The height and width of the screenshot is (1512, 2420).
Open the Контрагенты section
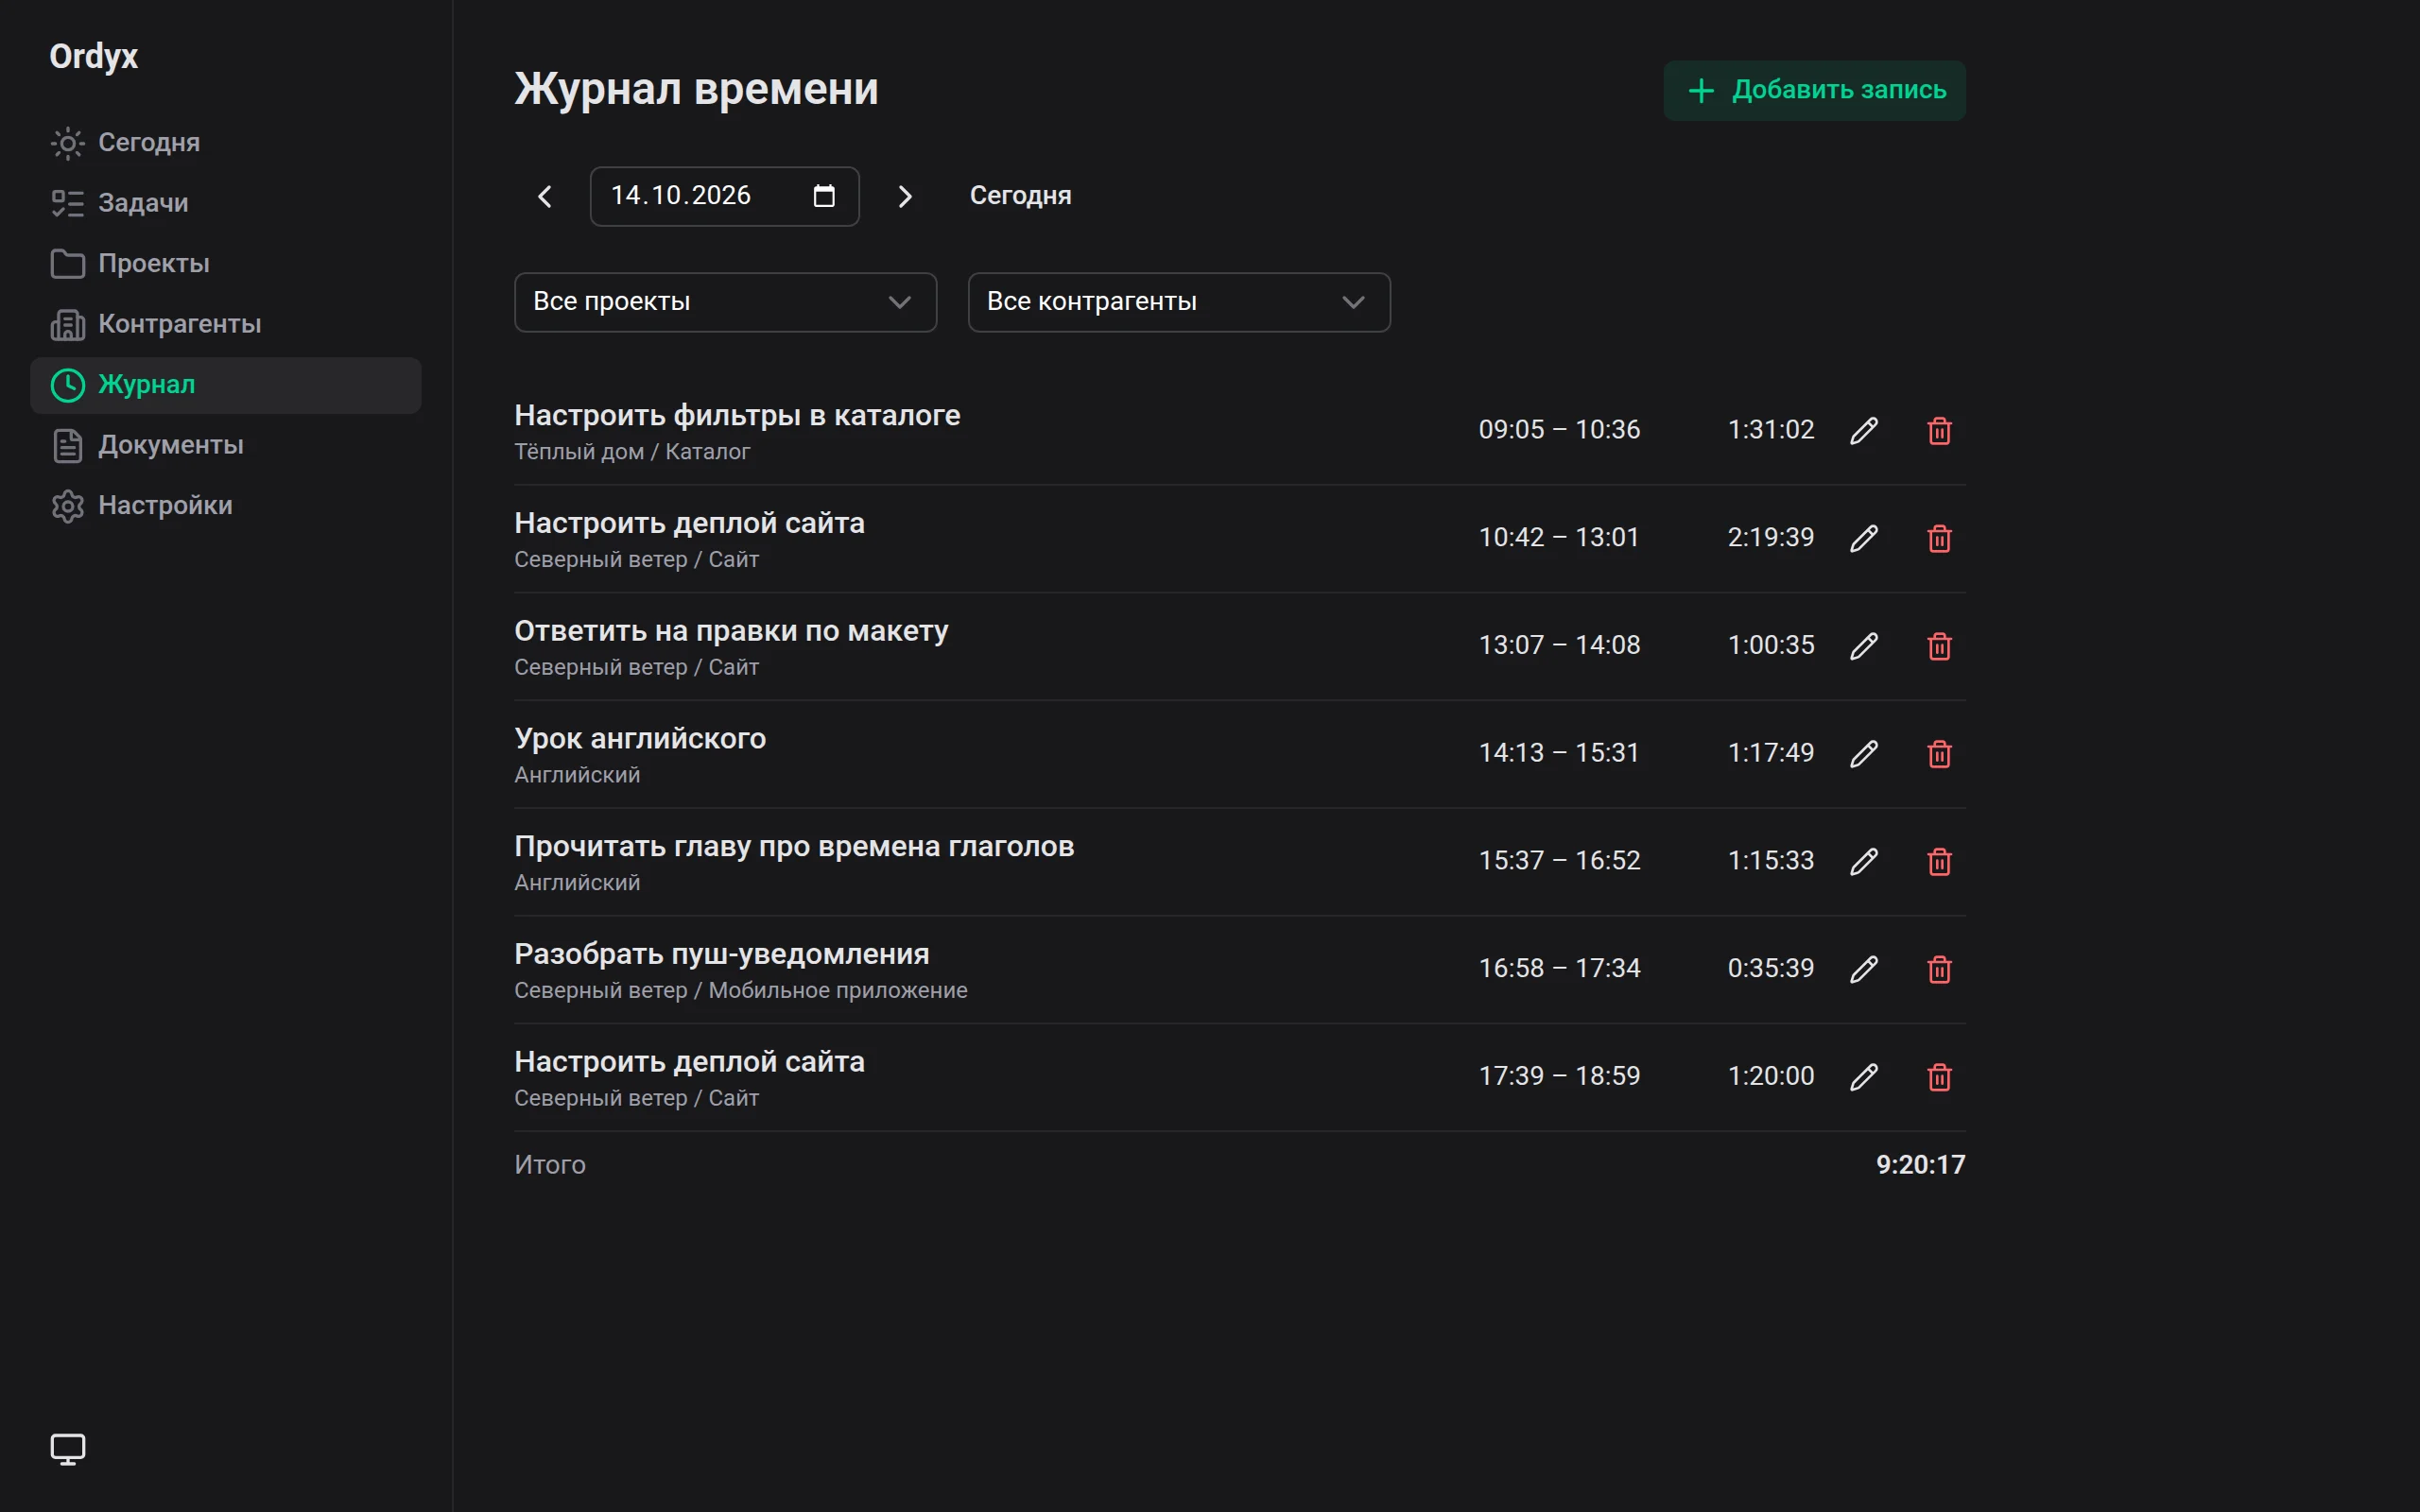(x=226, y=324)
